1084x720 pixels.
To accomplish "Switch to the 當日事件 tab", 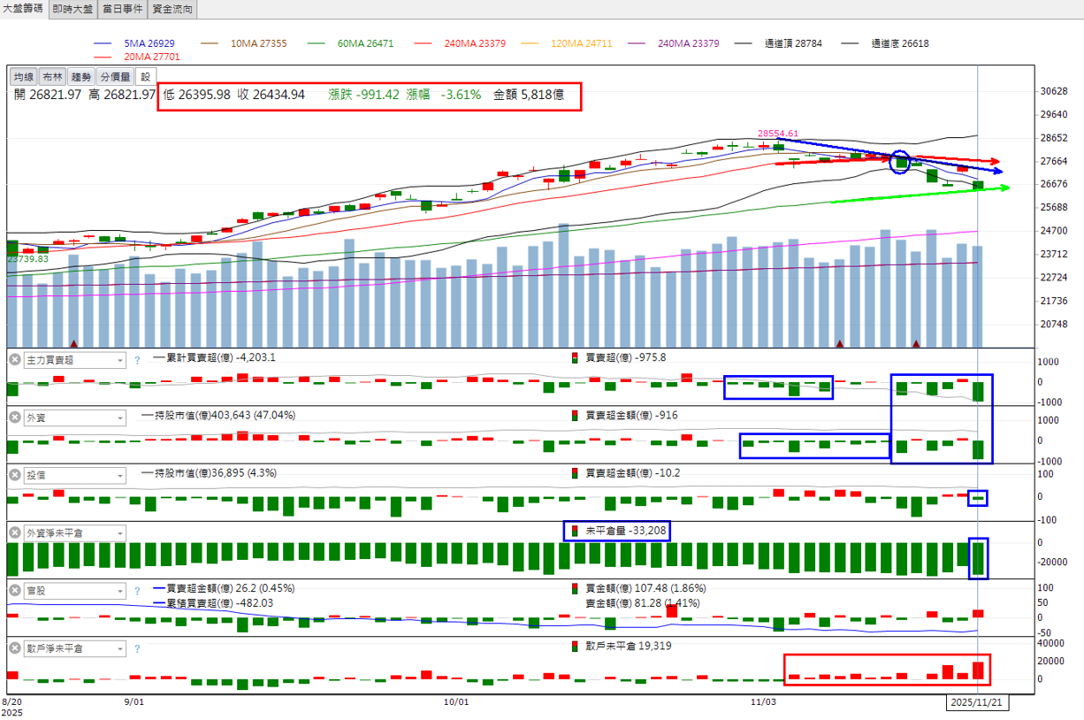I will [123, 9].
